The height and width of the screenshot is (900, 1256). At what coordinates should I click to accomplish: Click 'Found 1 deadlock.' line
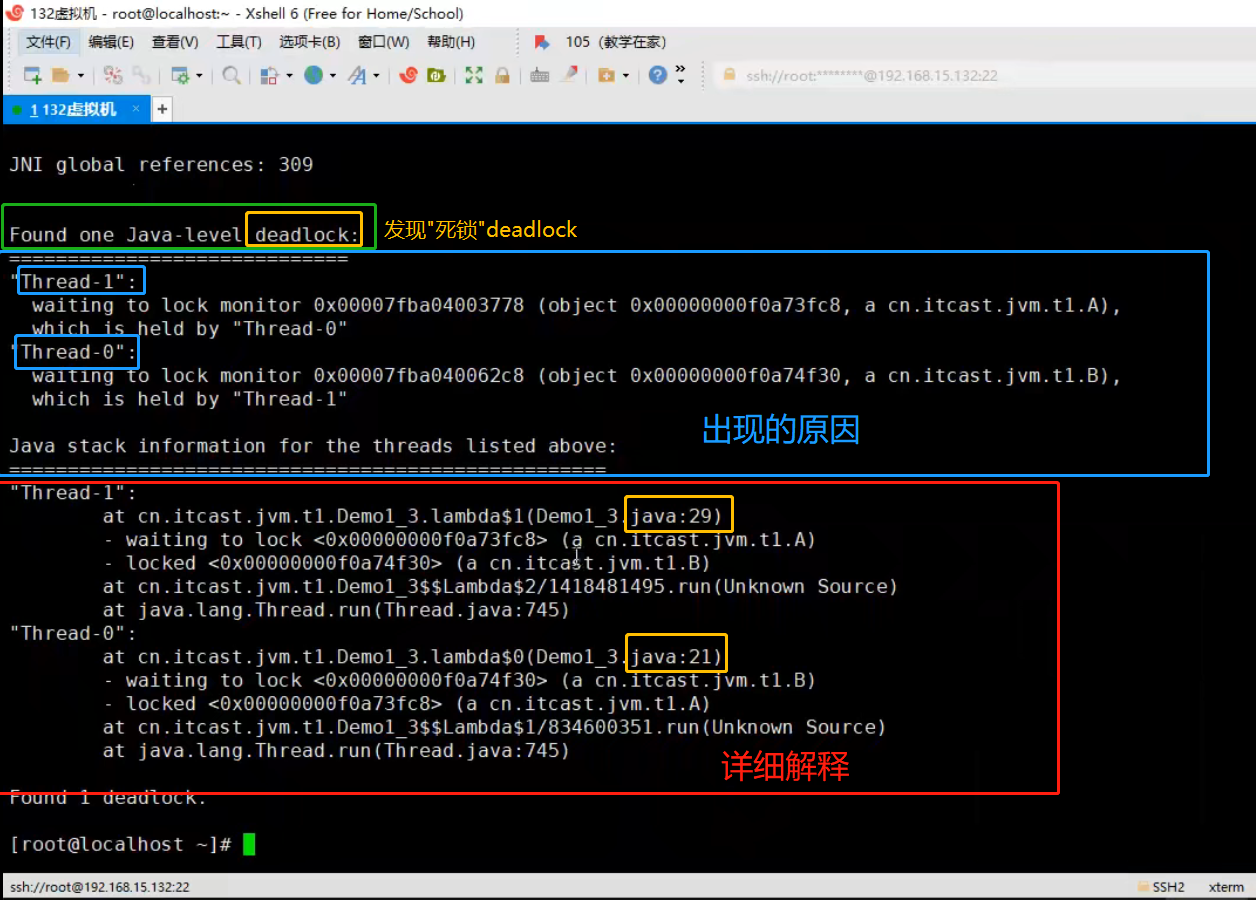point(108,797)
